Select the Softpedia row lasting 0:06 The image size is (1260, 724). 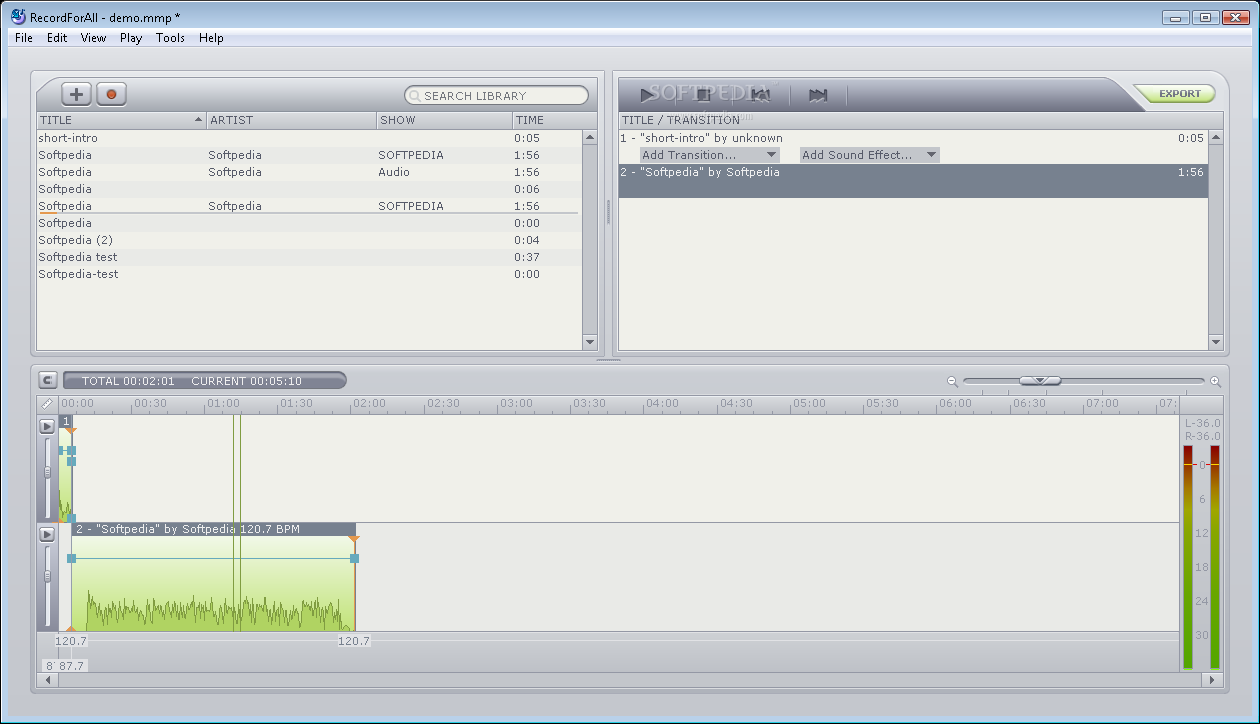(309, 189)
